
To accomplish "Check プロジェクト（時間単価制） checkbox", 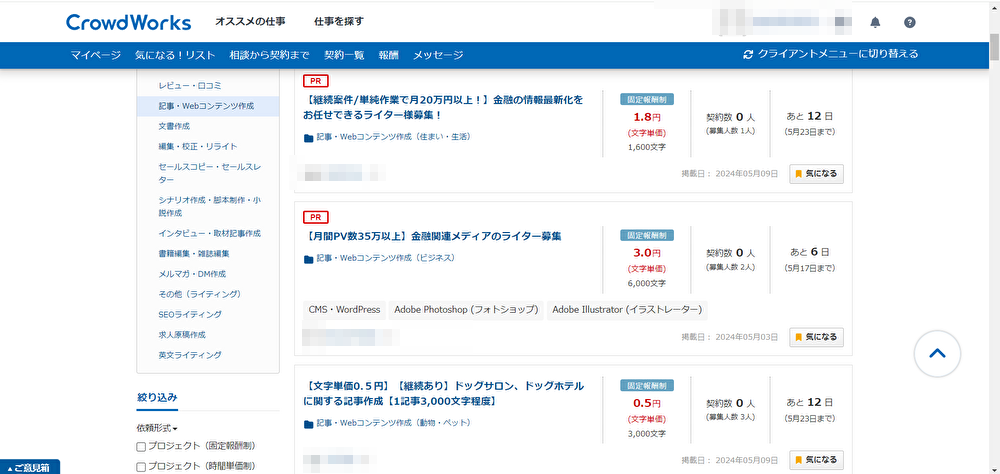I will pos(141,467).
